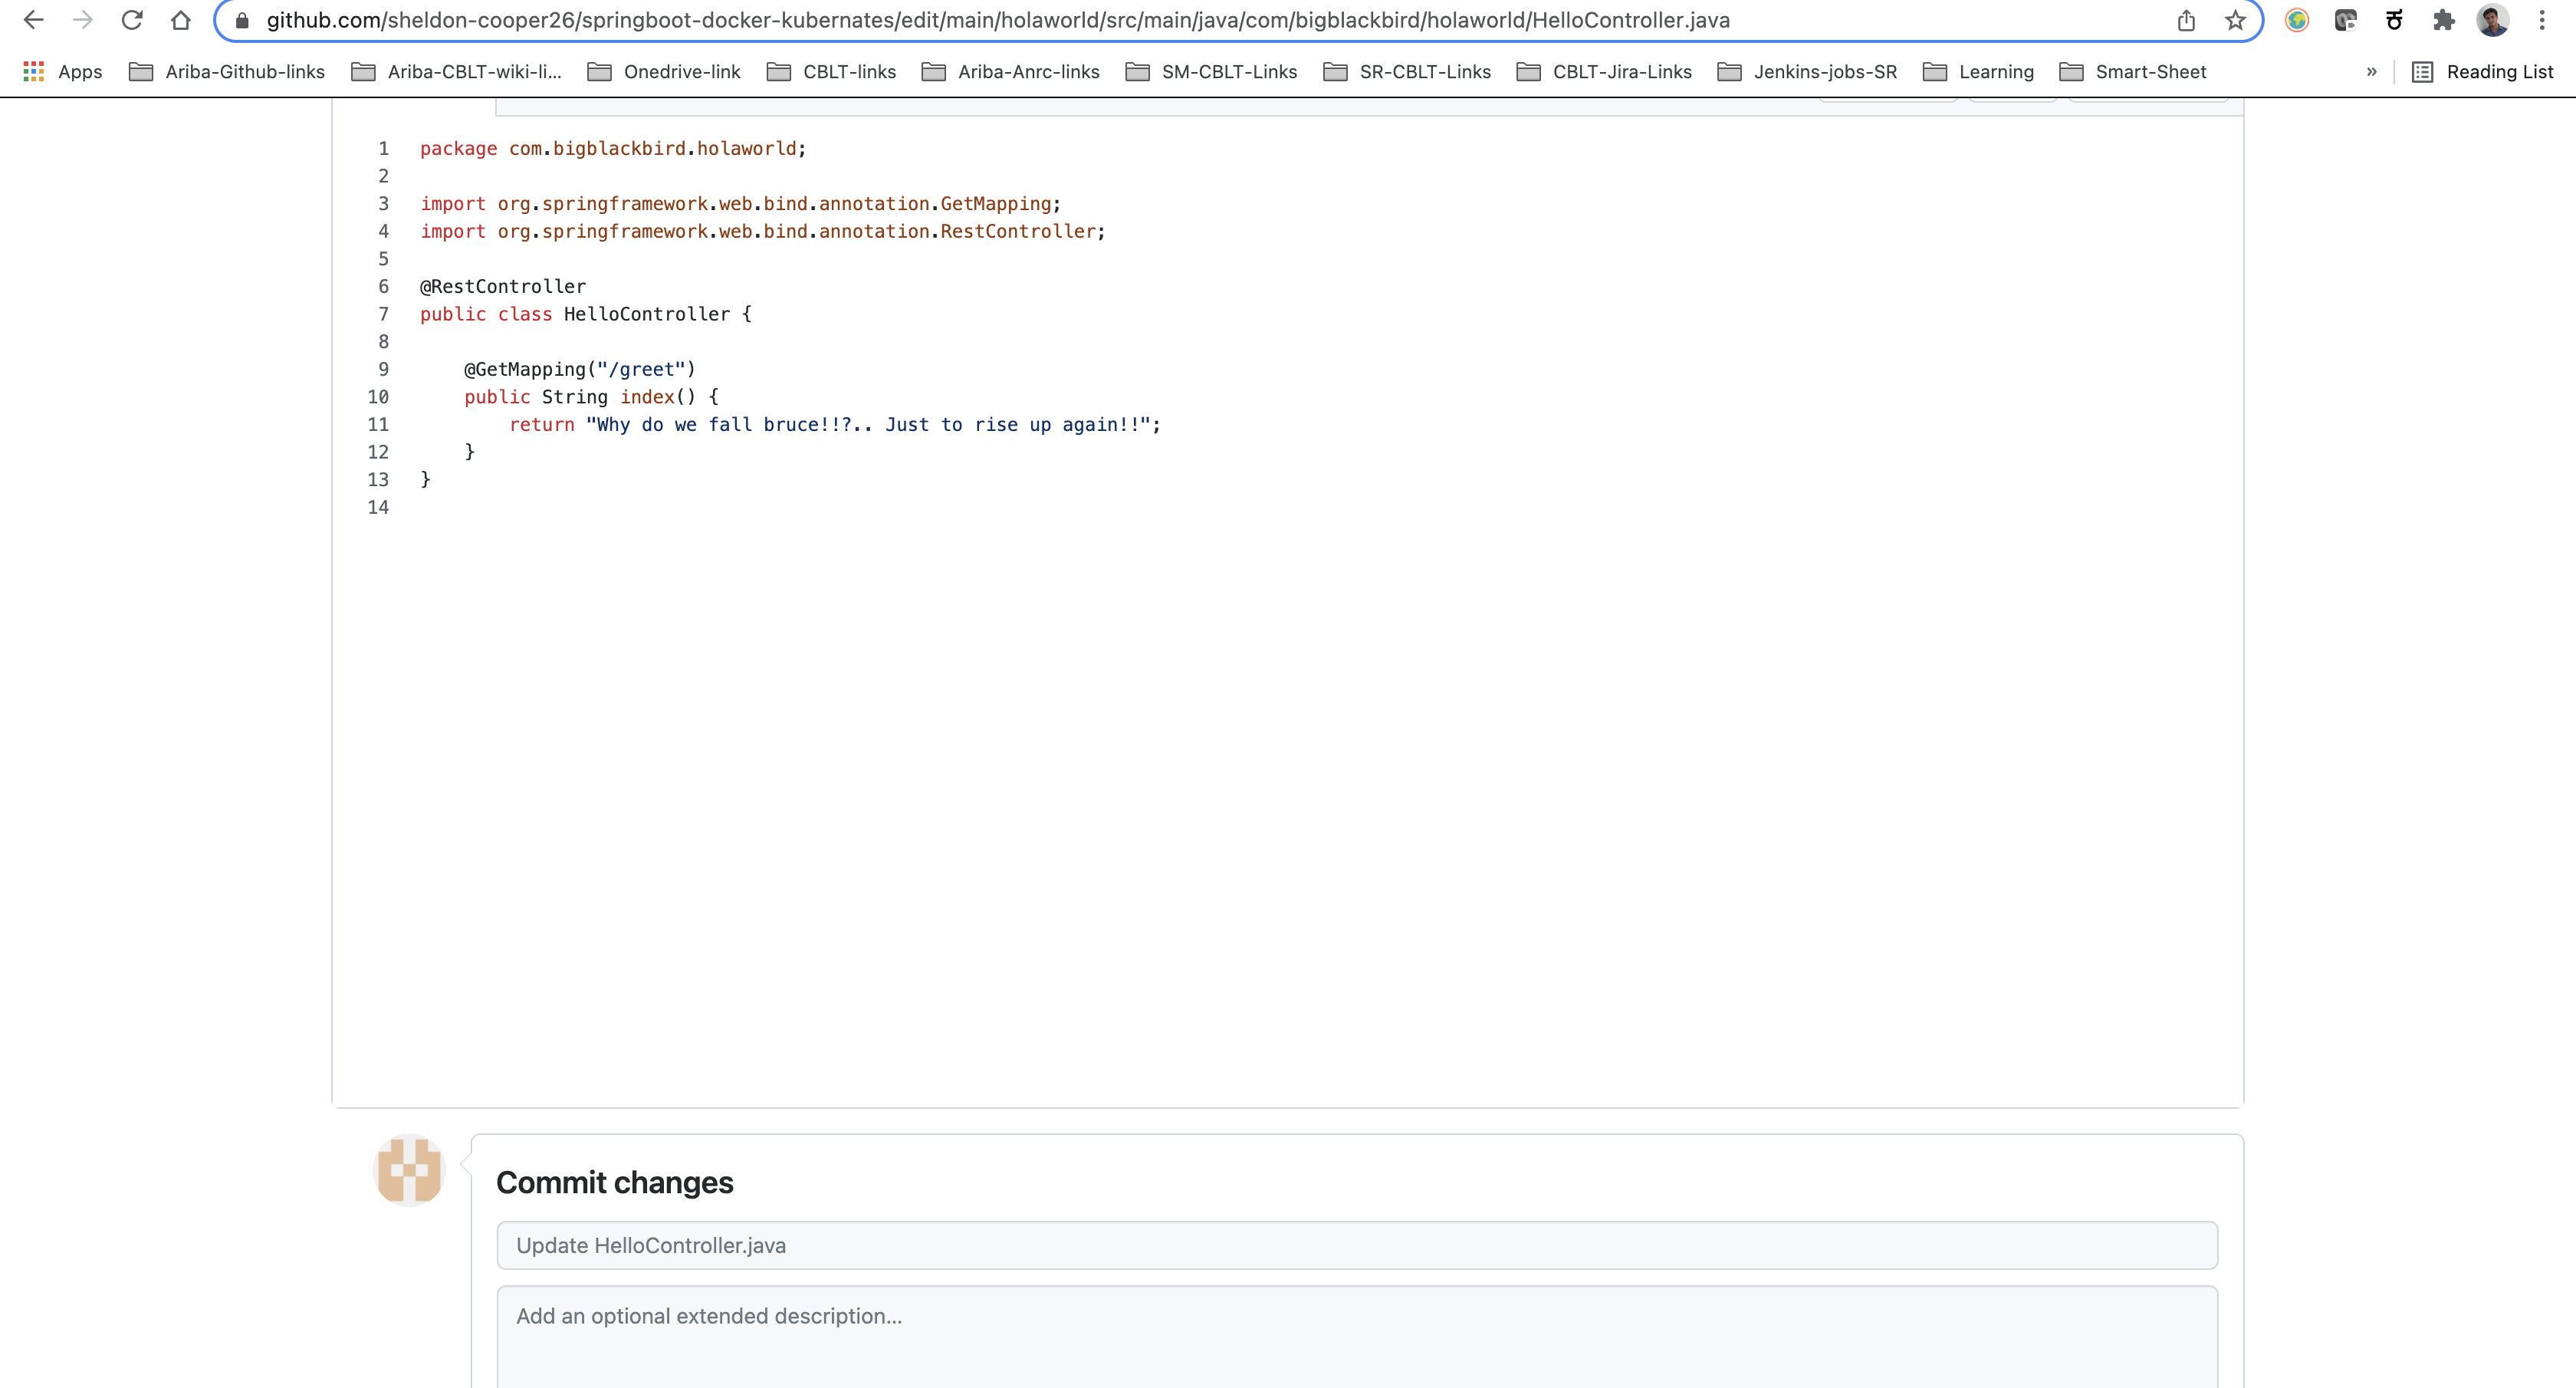2576x1388 pixels.
Task: Open the Chrome profile avatar
Action: point(2493,20)
